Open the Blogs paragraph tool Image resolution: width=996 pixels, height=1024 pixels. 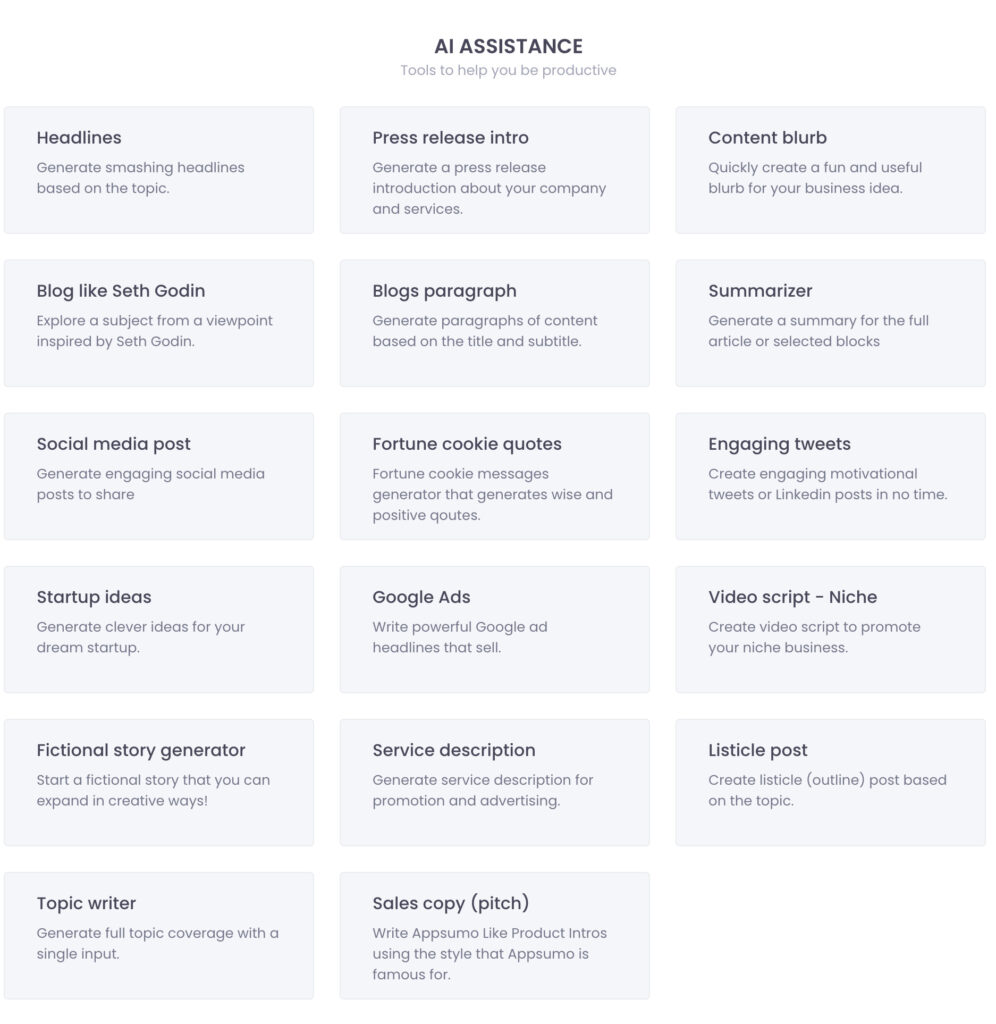point(495,322)
